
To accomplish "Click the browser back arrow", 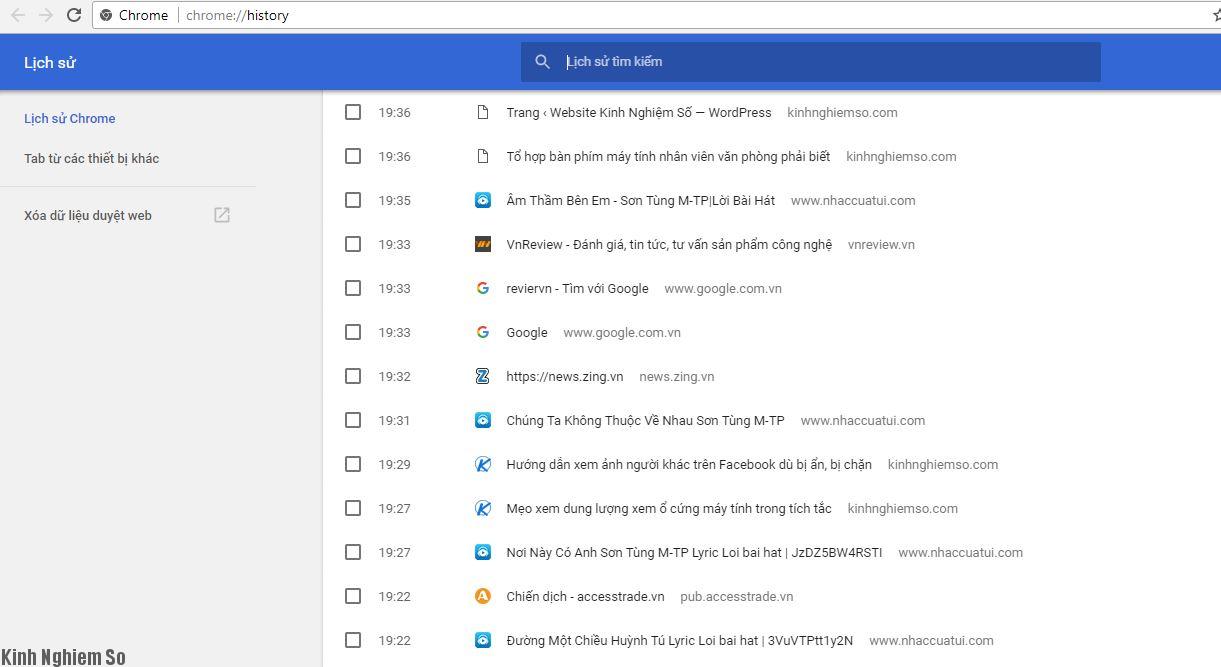I will click(17, 15).
